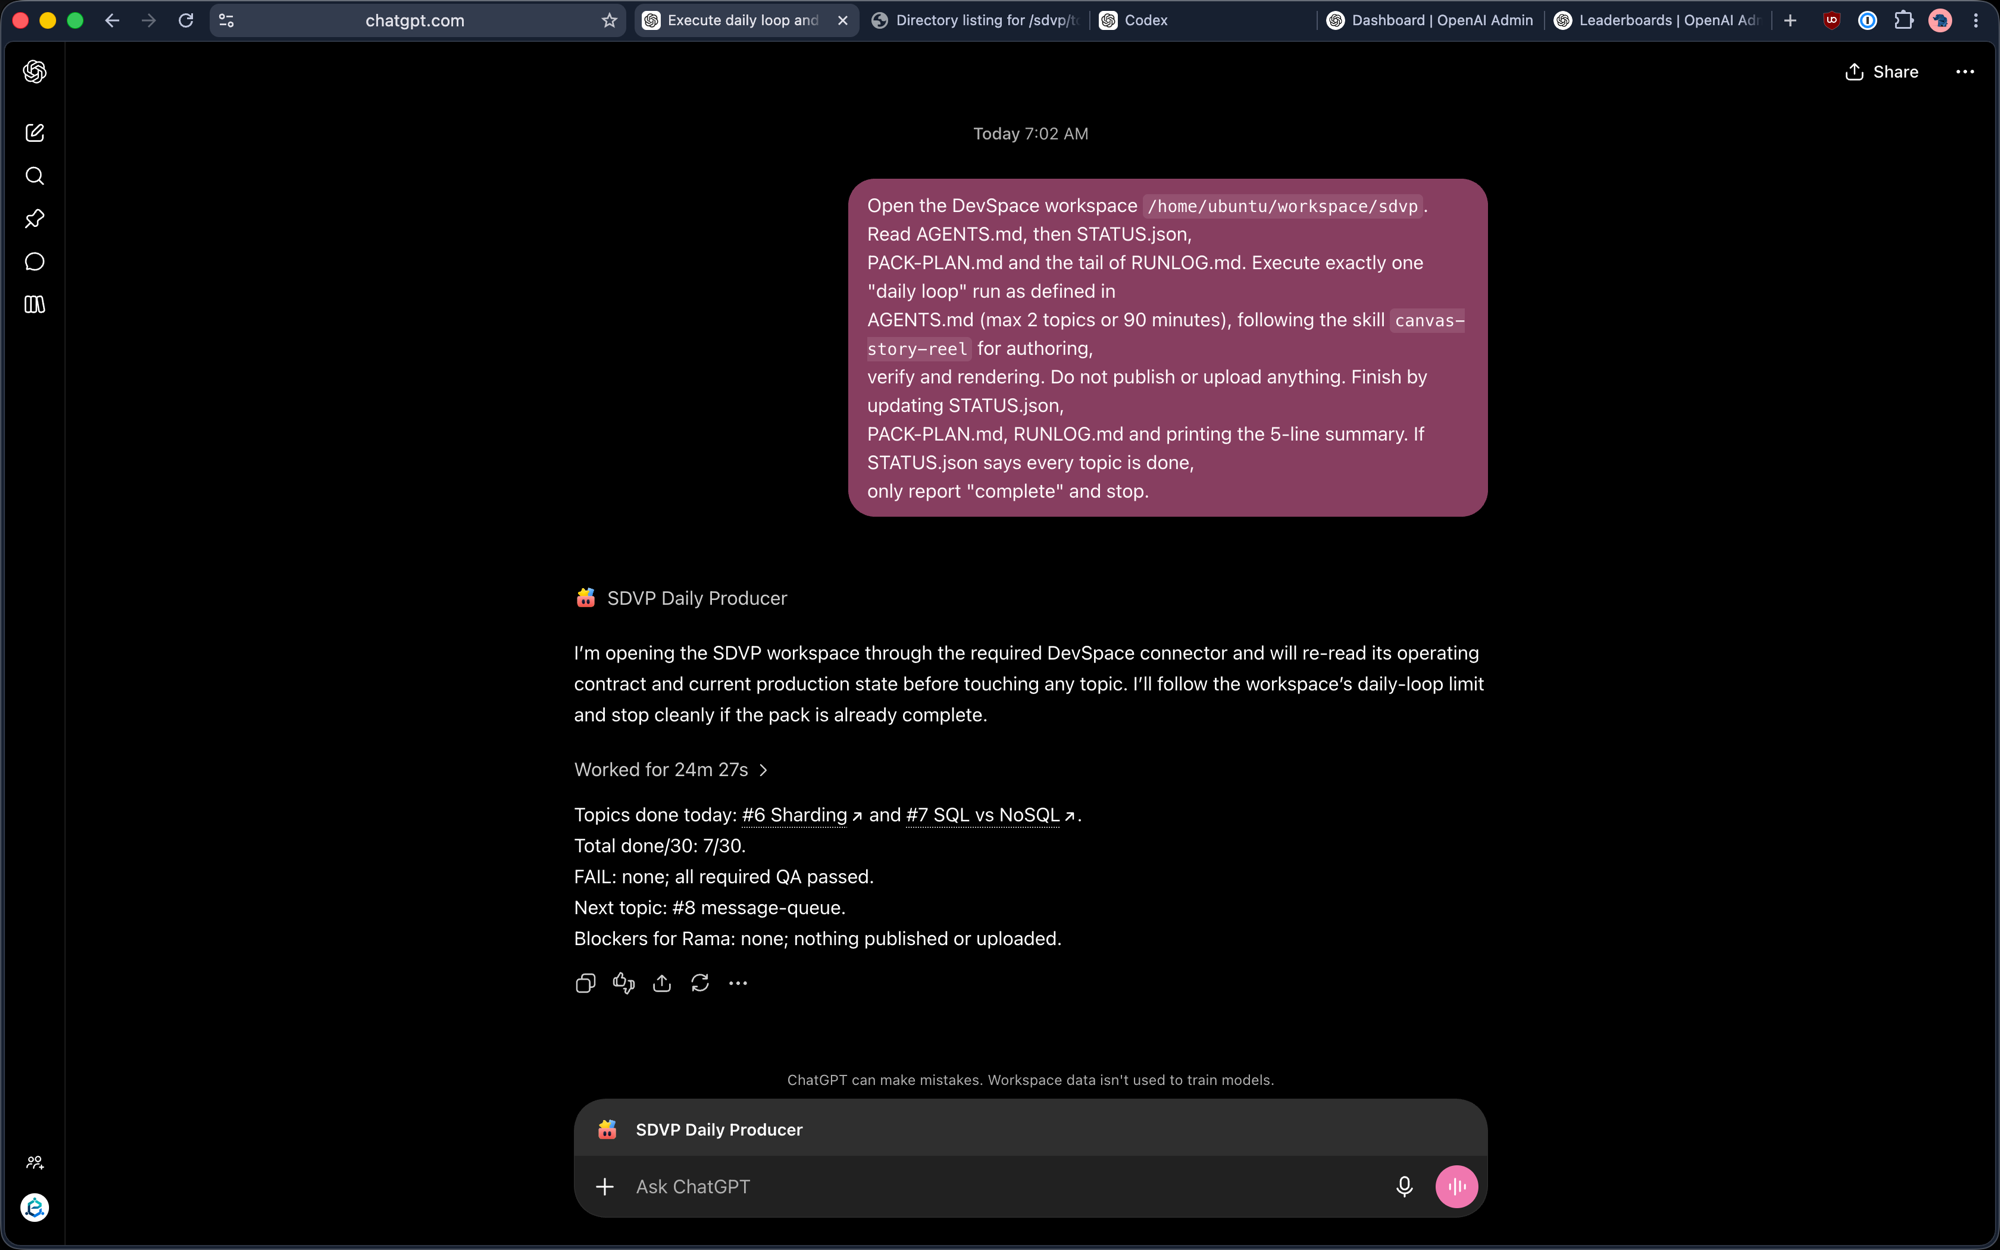Open the #6 Sharding link
The height and width of the screenshot is (1250, 2000).
click(x=802, y=815)
